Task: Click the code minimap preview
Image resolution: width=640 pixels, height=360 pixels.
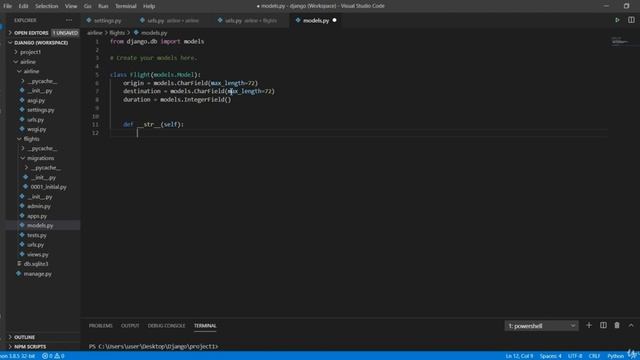Action: coord(622,41)
